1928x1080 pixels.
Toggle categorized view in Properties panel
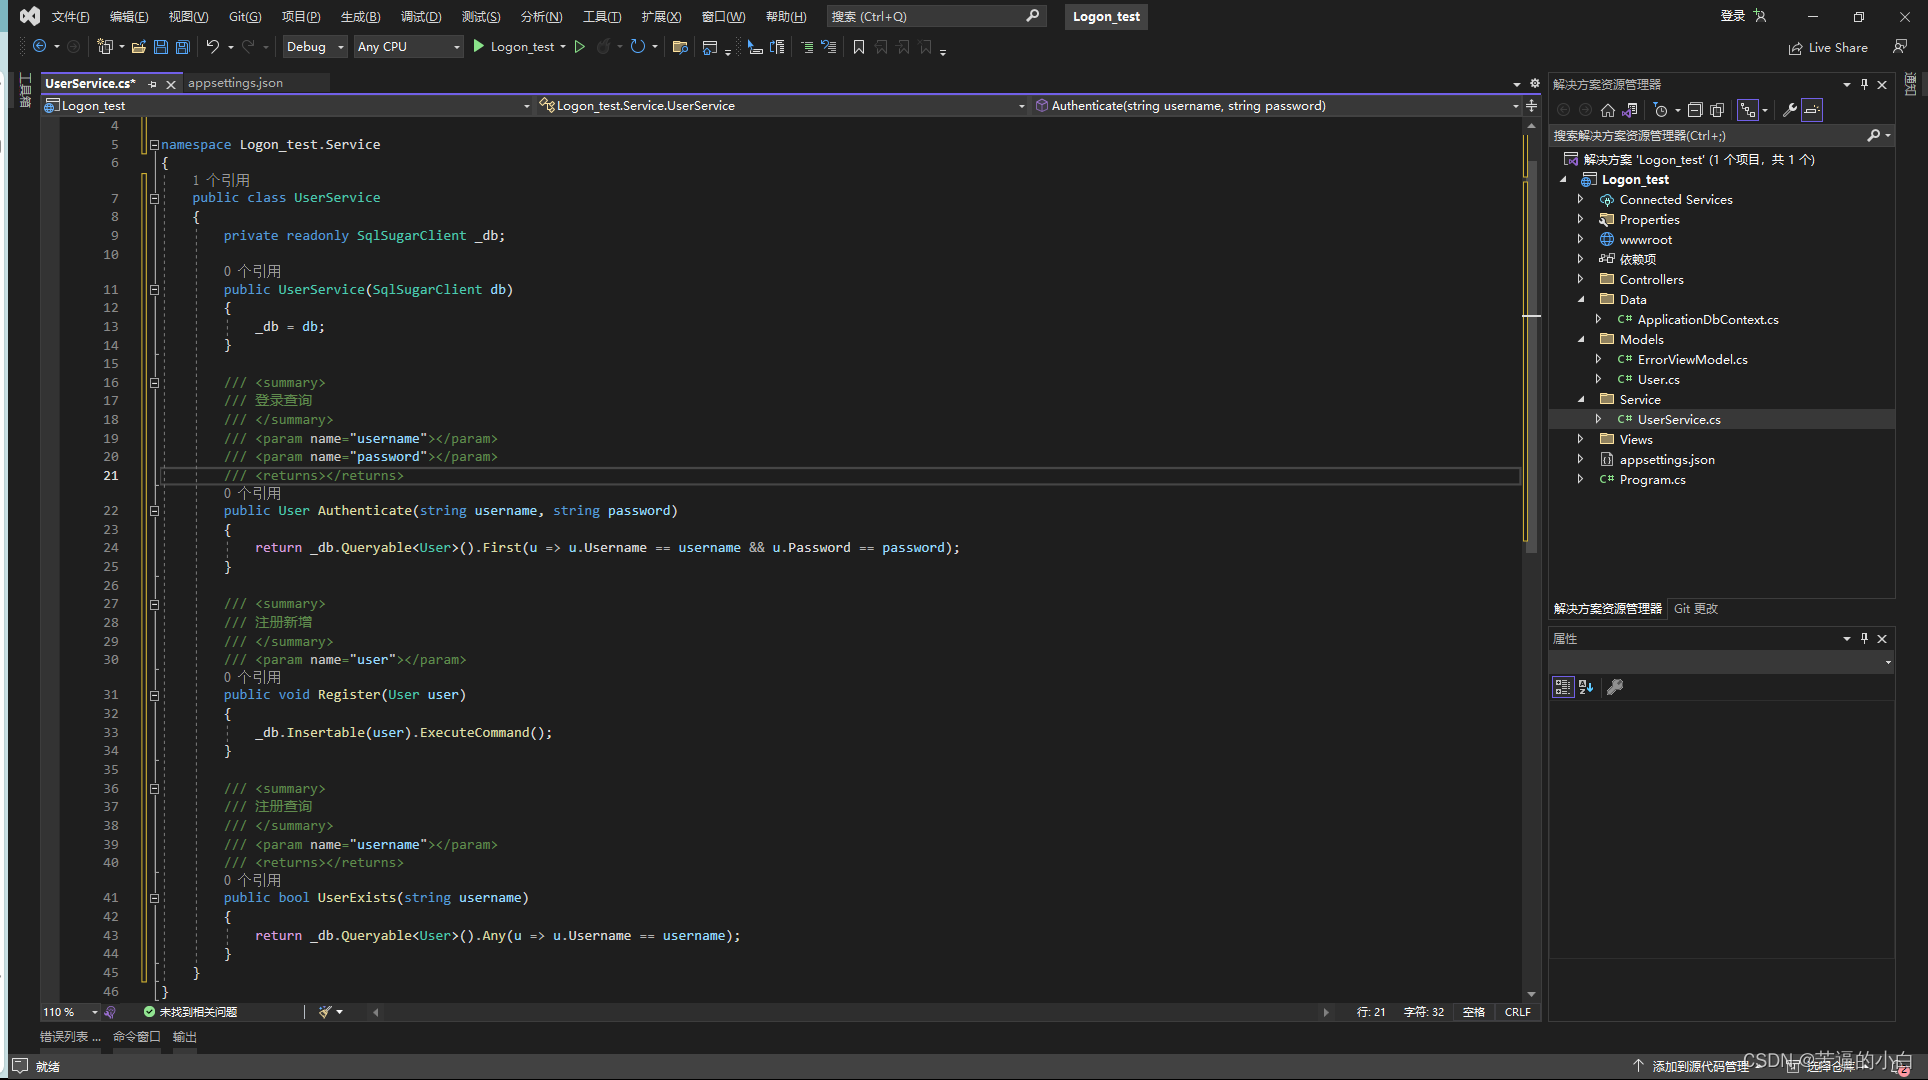(x=1562, y=687)
